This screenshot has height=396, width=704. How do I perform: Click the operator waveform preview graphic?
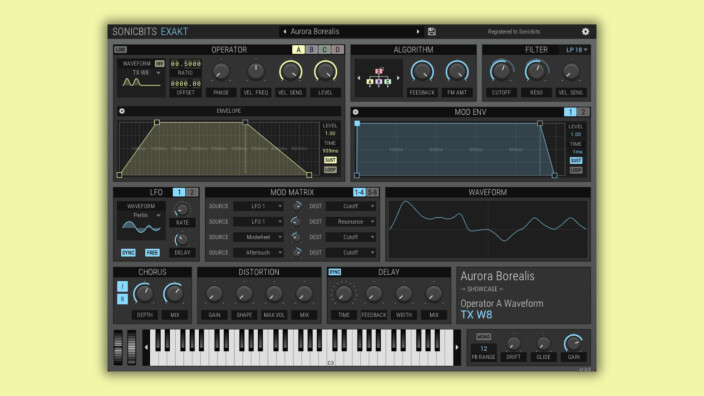141,83
